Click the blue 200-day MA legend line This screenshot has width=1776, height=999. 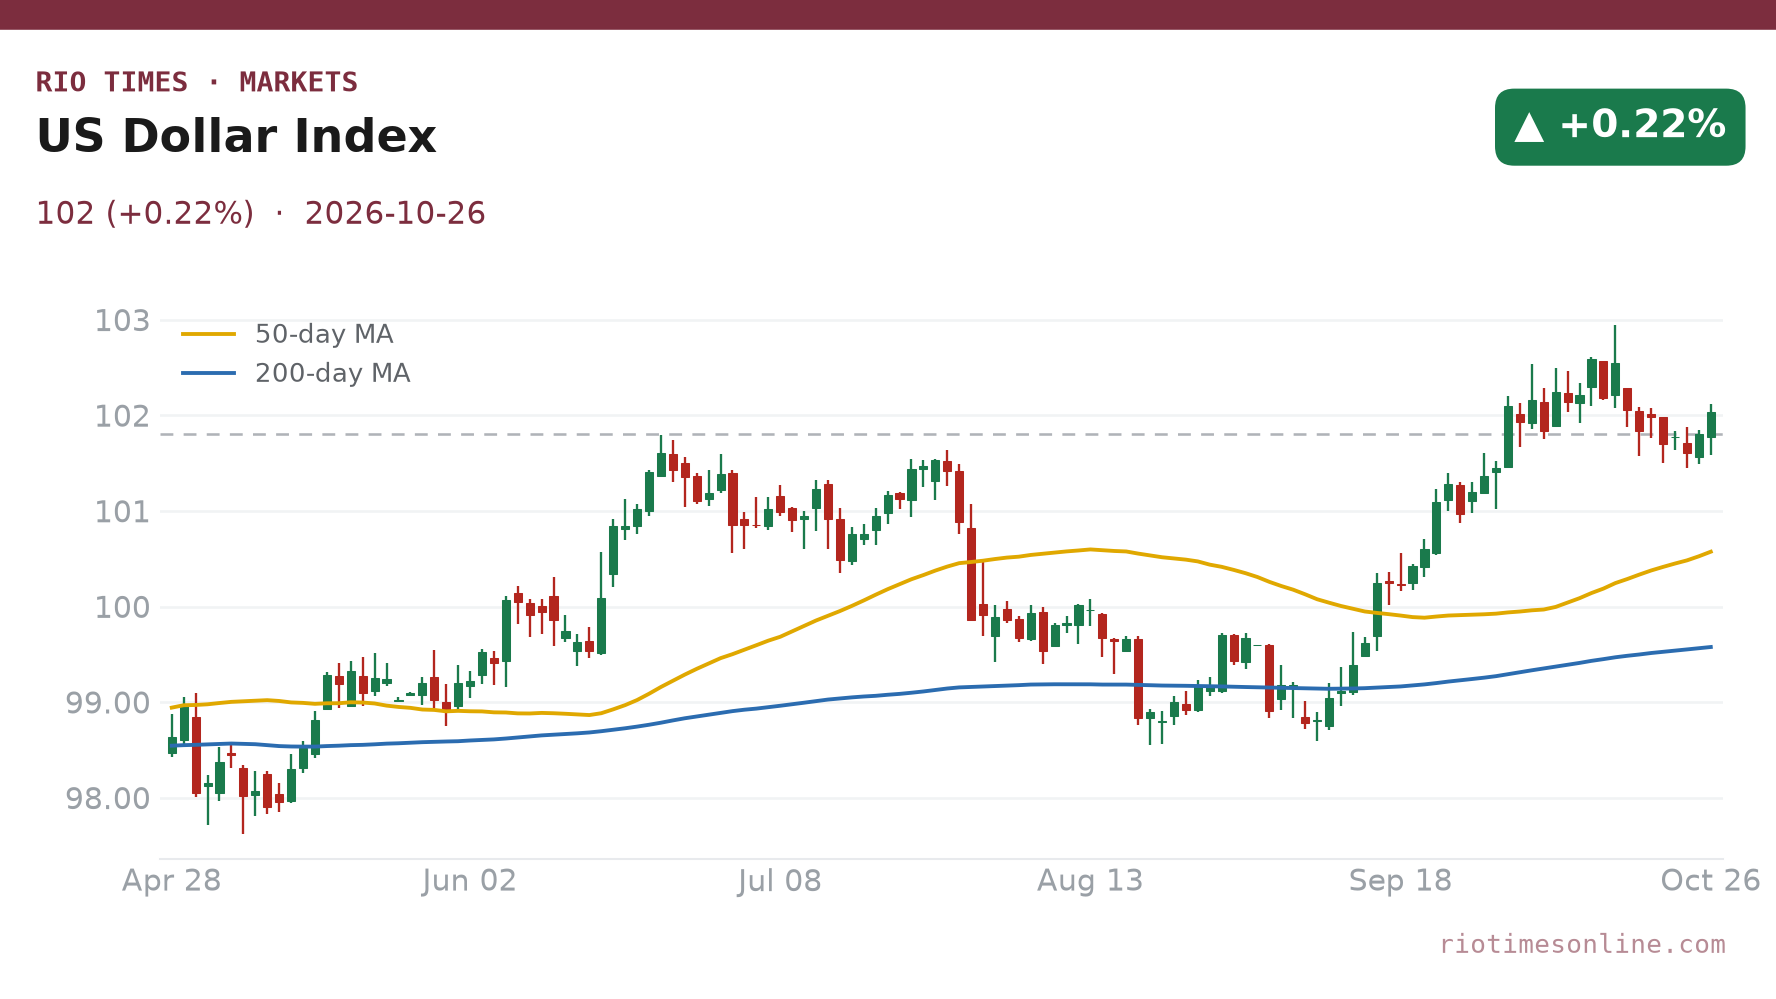point(209,373)
